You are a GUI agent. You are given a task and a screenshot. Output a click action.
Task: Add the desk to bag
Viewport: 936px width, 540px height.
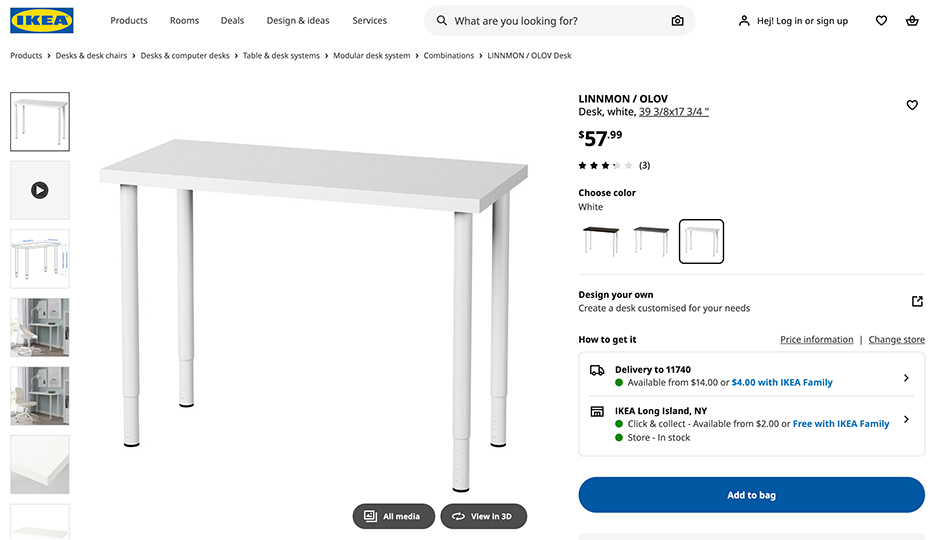tap(751, 495)
